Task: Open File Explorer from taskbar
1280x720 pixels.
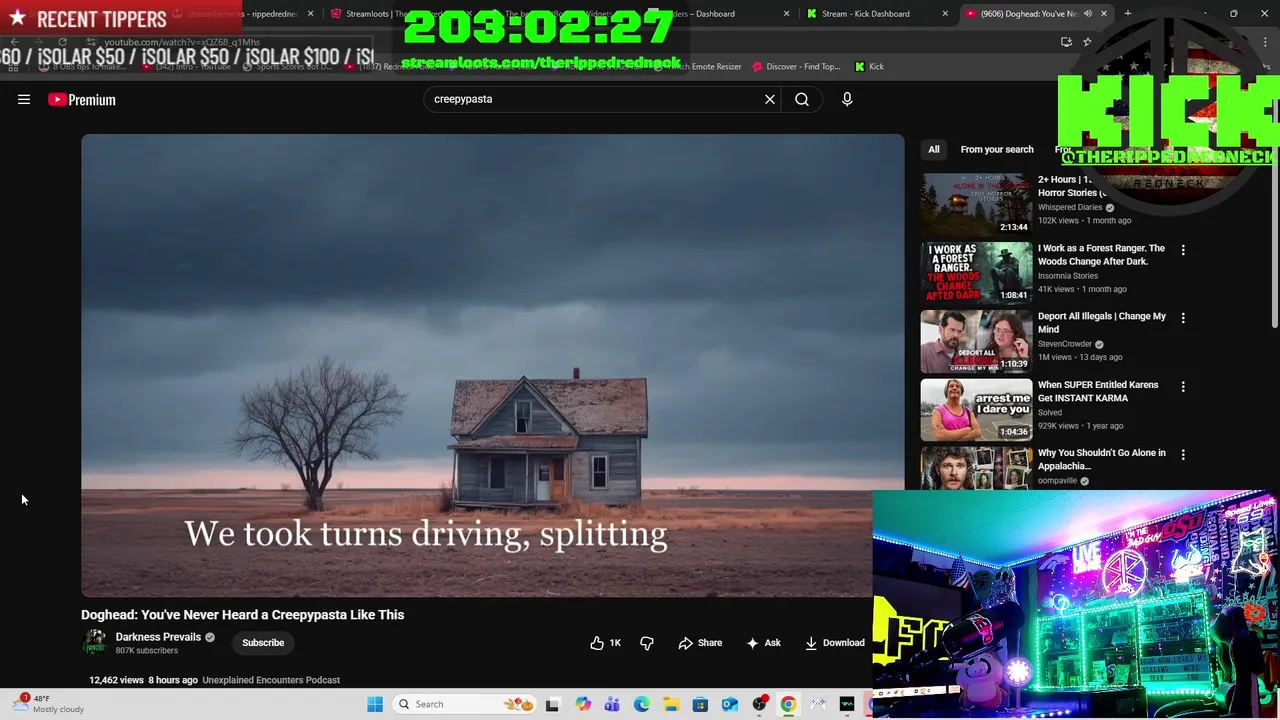Action: [671, 704]
